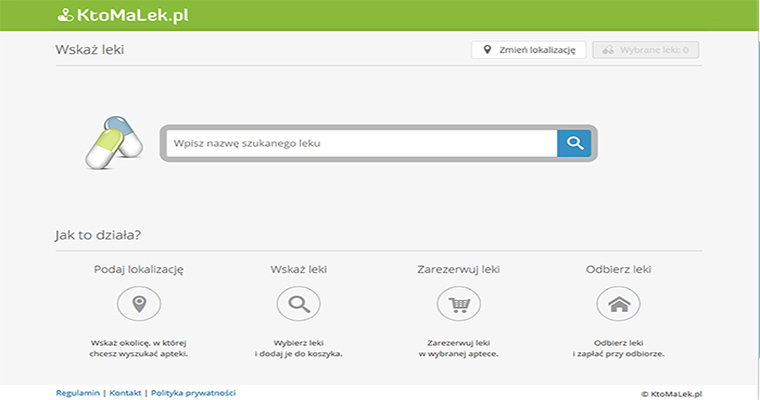Click the magnifier icon under Wskaż leki step

click(x=298, y=302)
